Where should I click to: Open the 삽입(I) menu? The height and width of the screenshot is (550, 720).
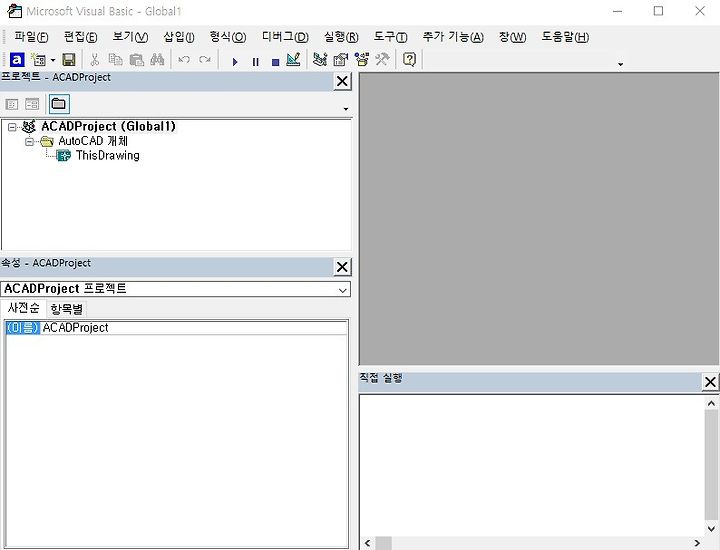[x=179, y=37]
